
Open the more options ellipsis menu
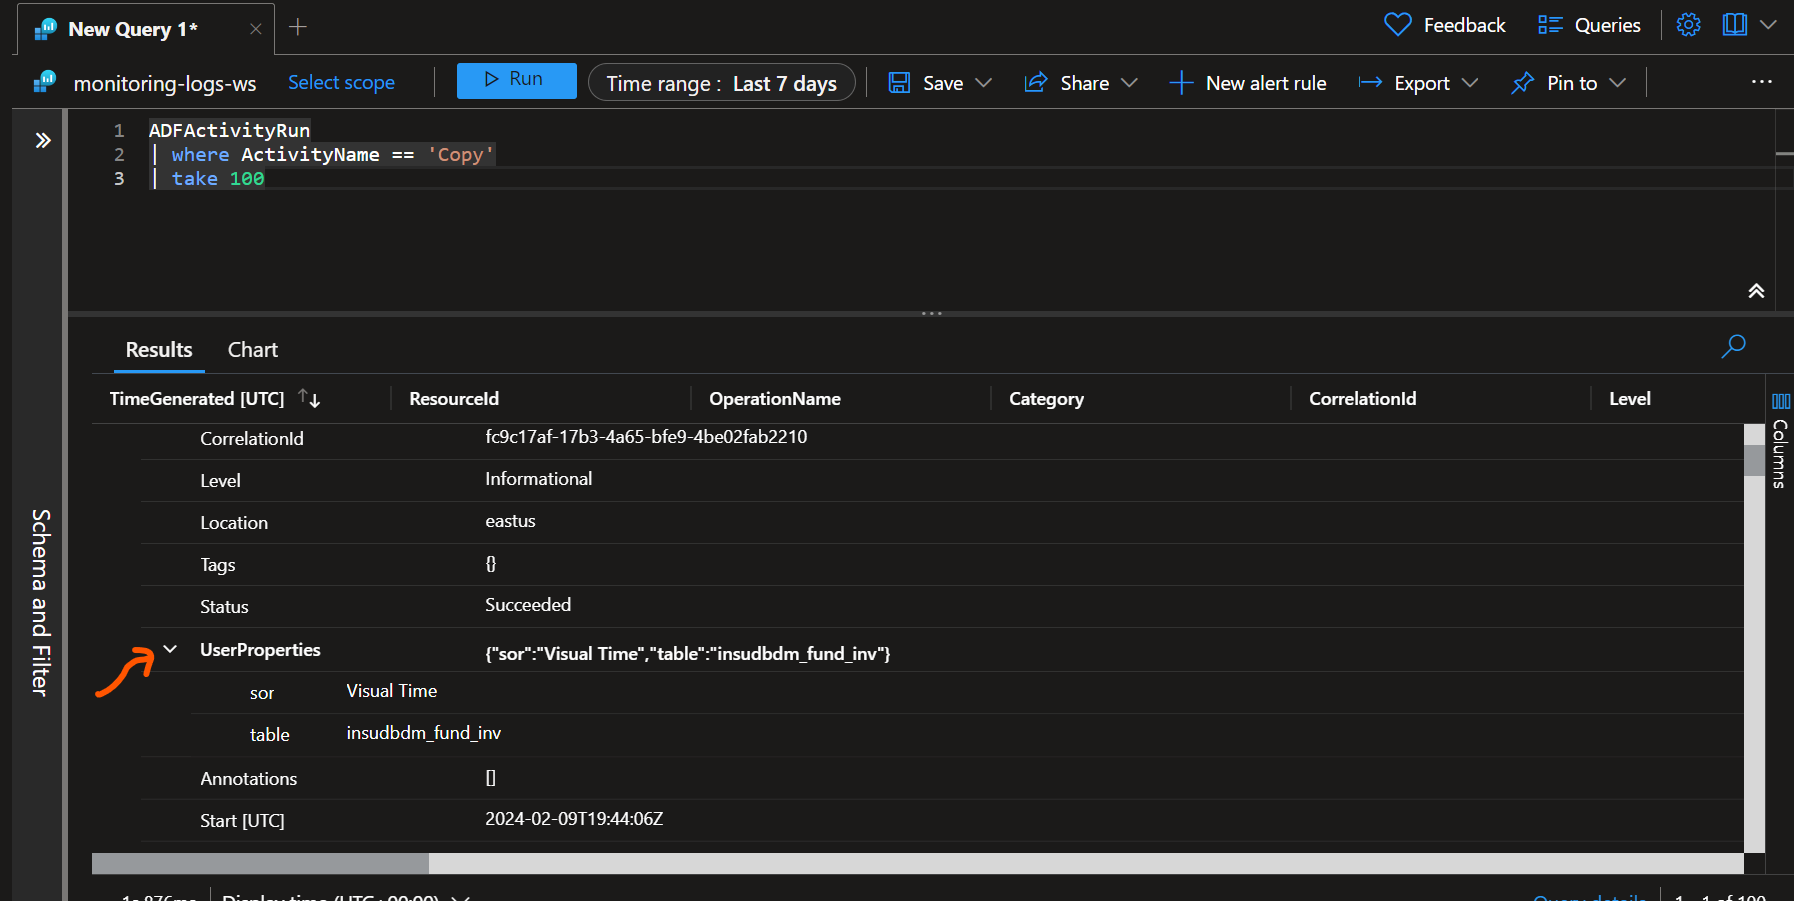pos(1762,82)
